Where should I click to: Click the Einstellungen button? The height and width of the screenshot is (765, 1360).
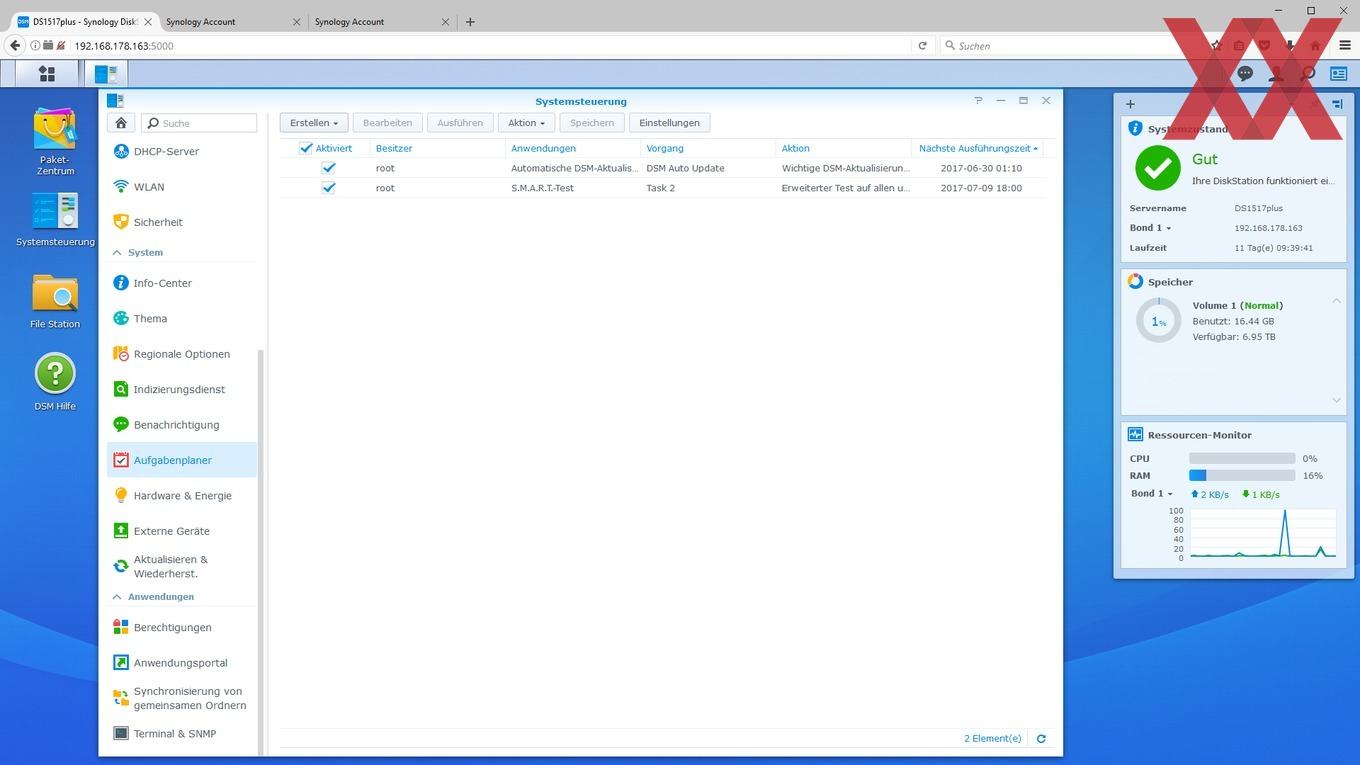[x=670, y=123]
